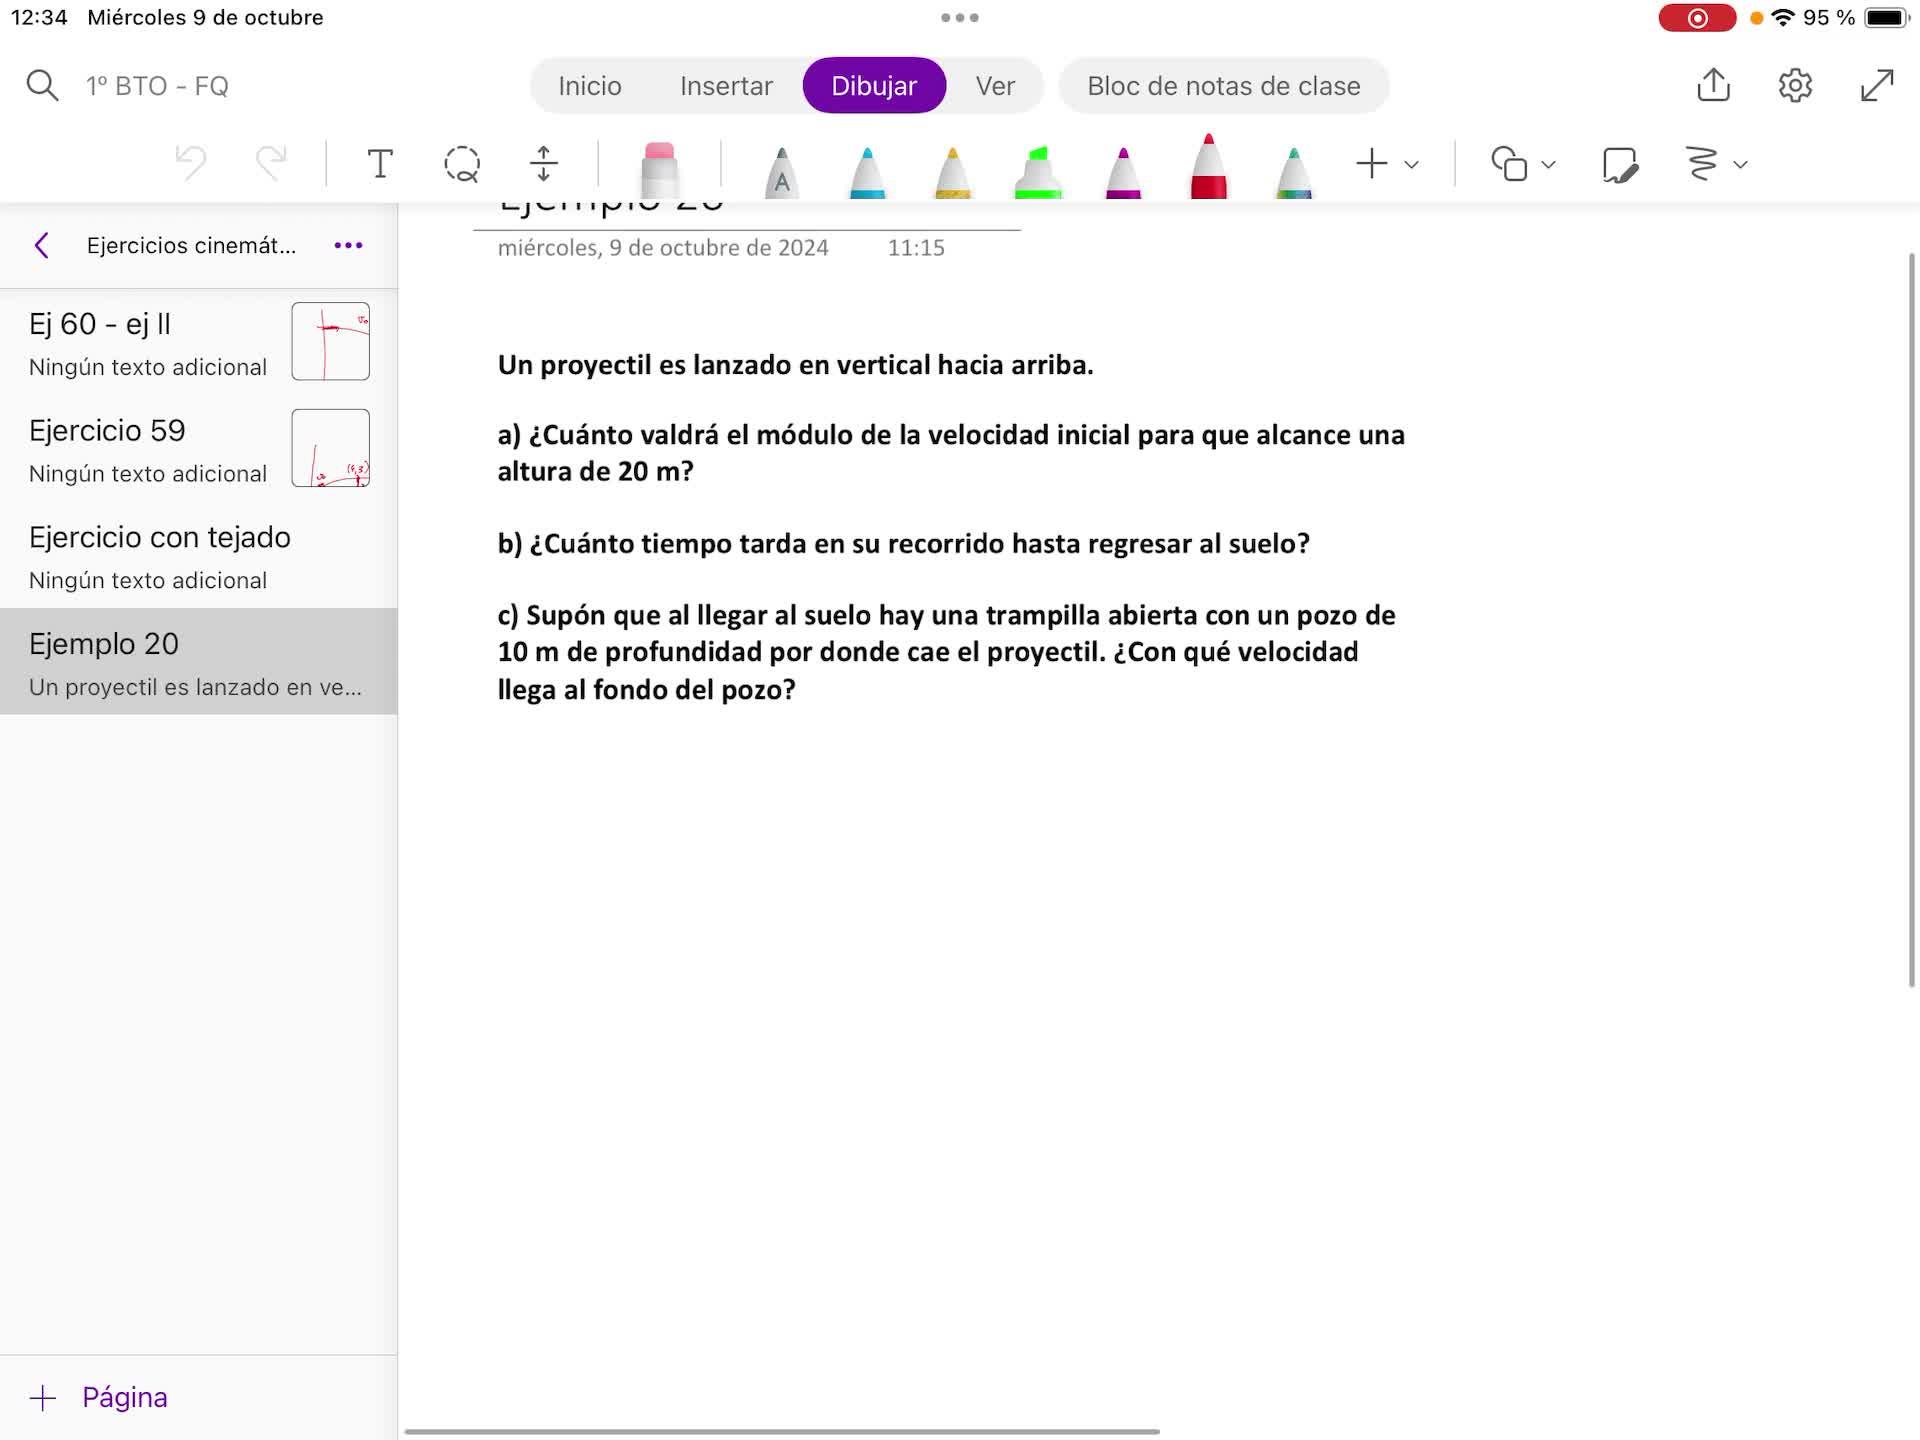
Task: Expand the add pen dropdown chevron
Action: (1412, 164)
